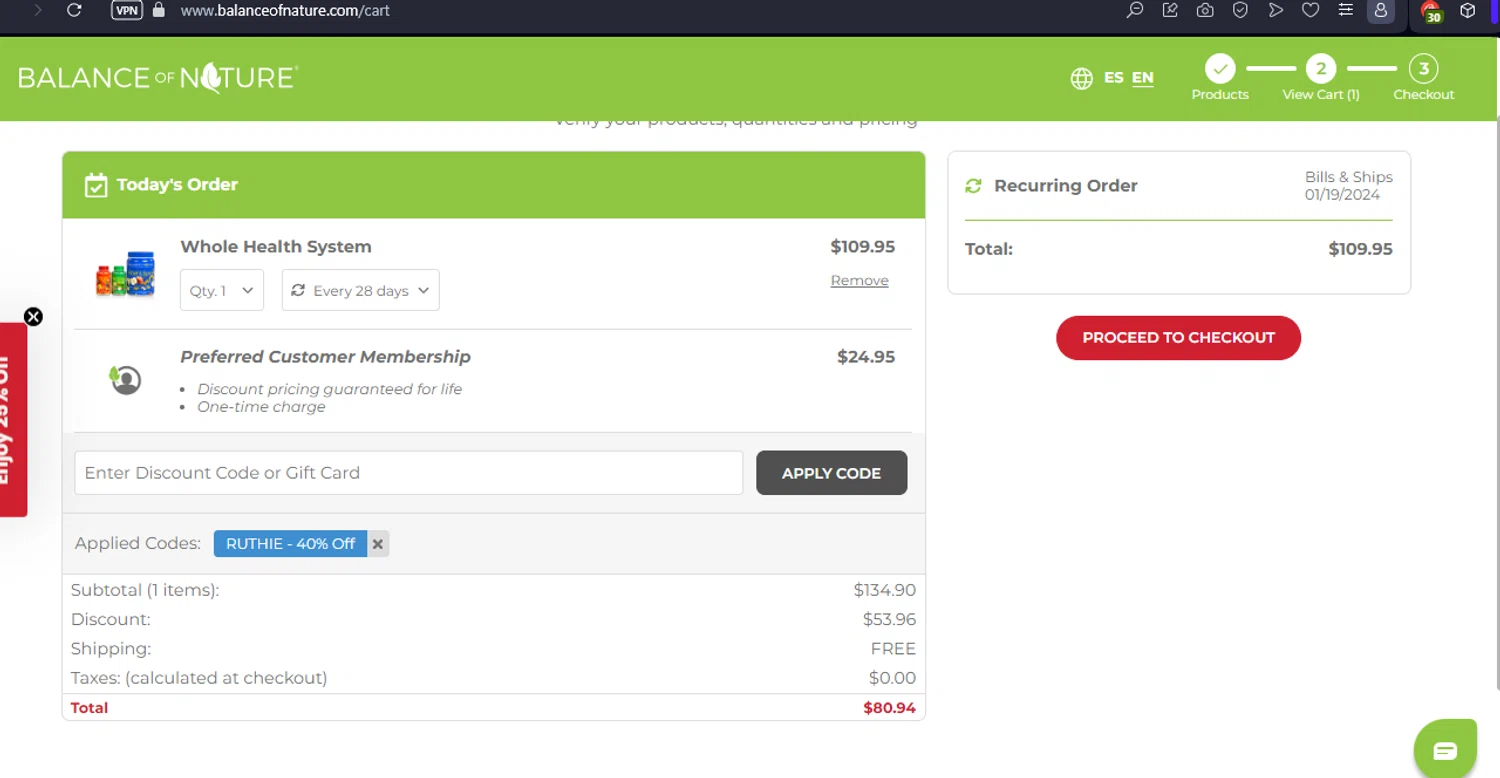The height and width of the screenshot is (778, 1500).
Task: Open the Qty. 1 quantity dropdown
Action: pos(222,290)
